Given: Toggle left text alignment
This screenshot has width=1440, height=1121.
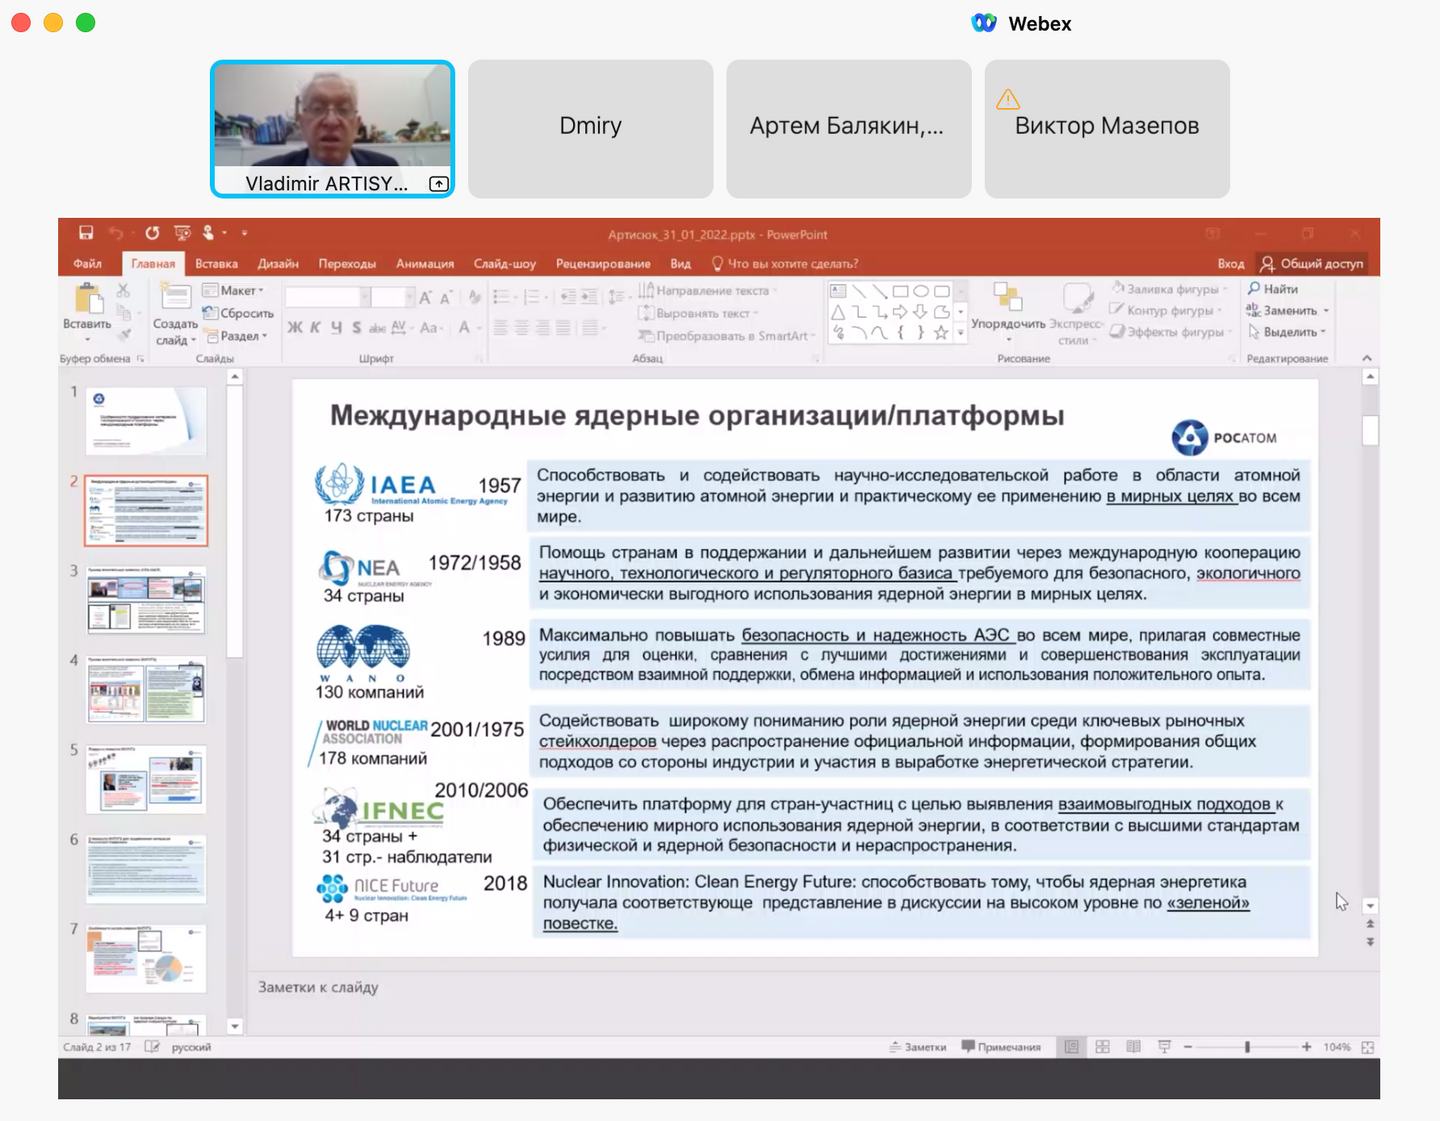Looking at the screenshot, I should click(x=500, y=327).
